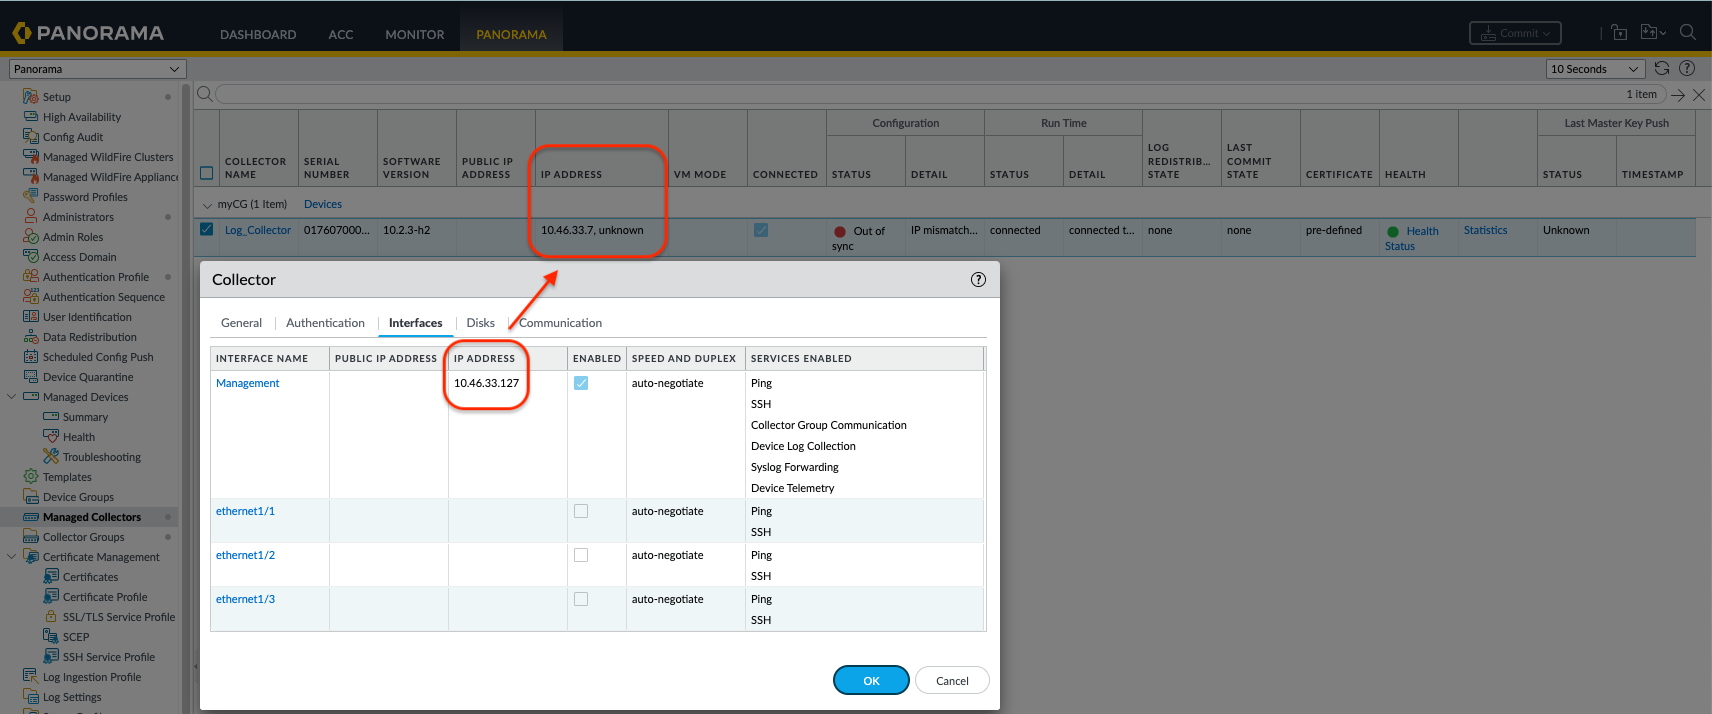Click the User Identification icon
Viewport: 1712px width, 714px height.
(30, 317)
